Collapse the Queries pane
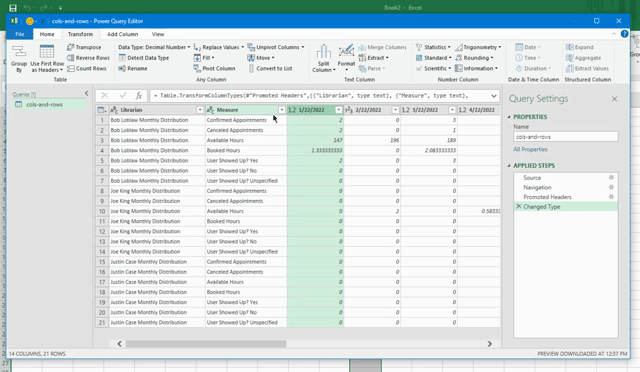The width and height of the screenshot is (640, 372). 86,94
